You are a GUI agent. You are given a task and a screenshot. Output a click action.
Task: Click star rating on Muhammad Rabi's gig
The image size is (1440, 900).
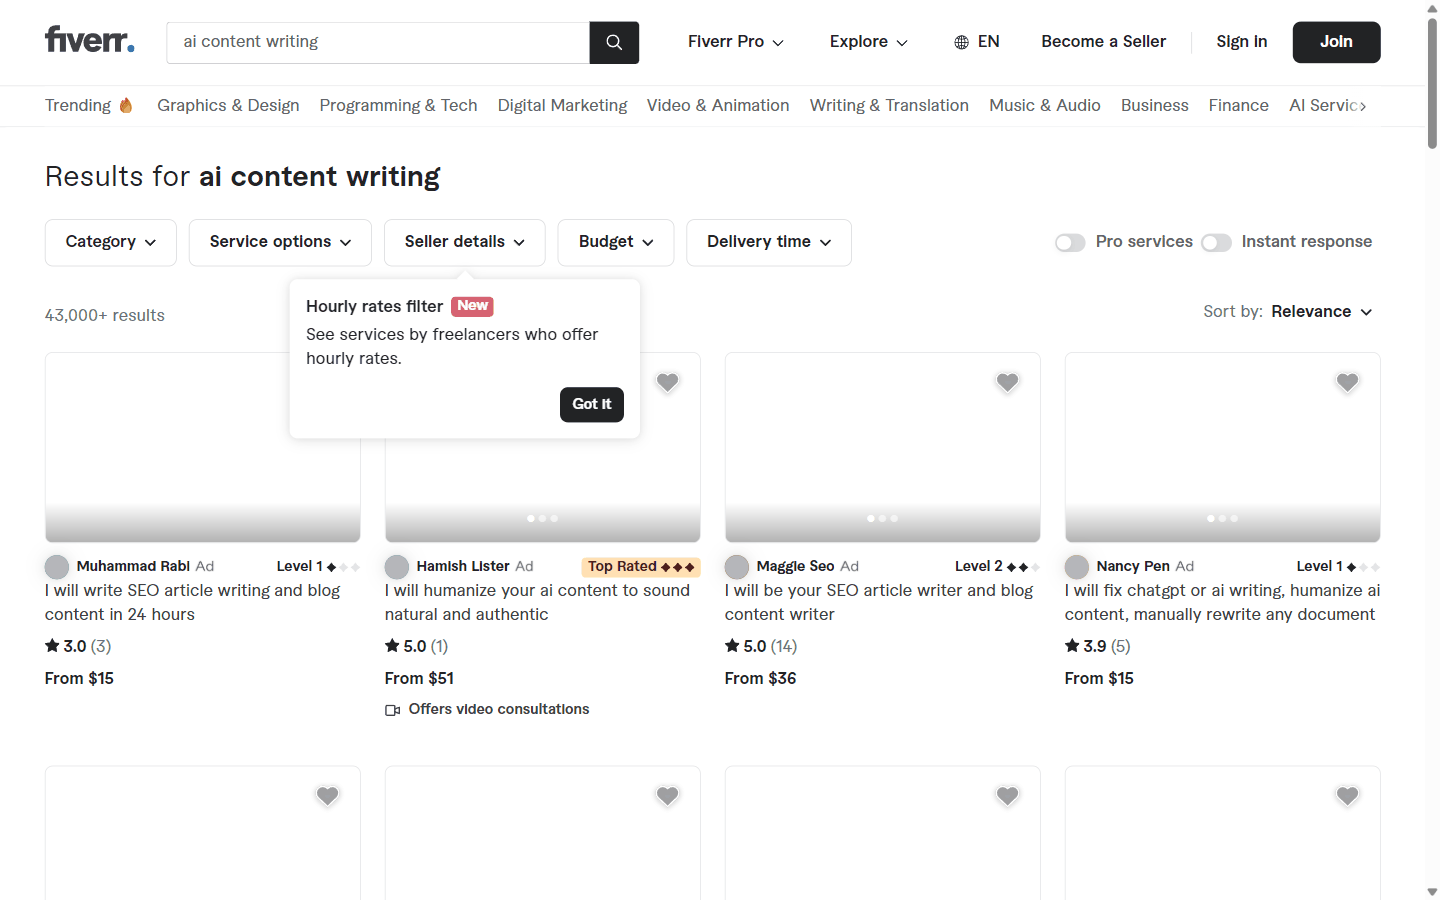coord(78,646)
